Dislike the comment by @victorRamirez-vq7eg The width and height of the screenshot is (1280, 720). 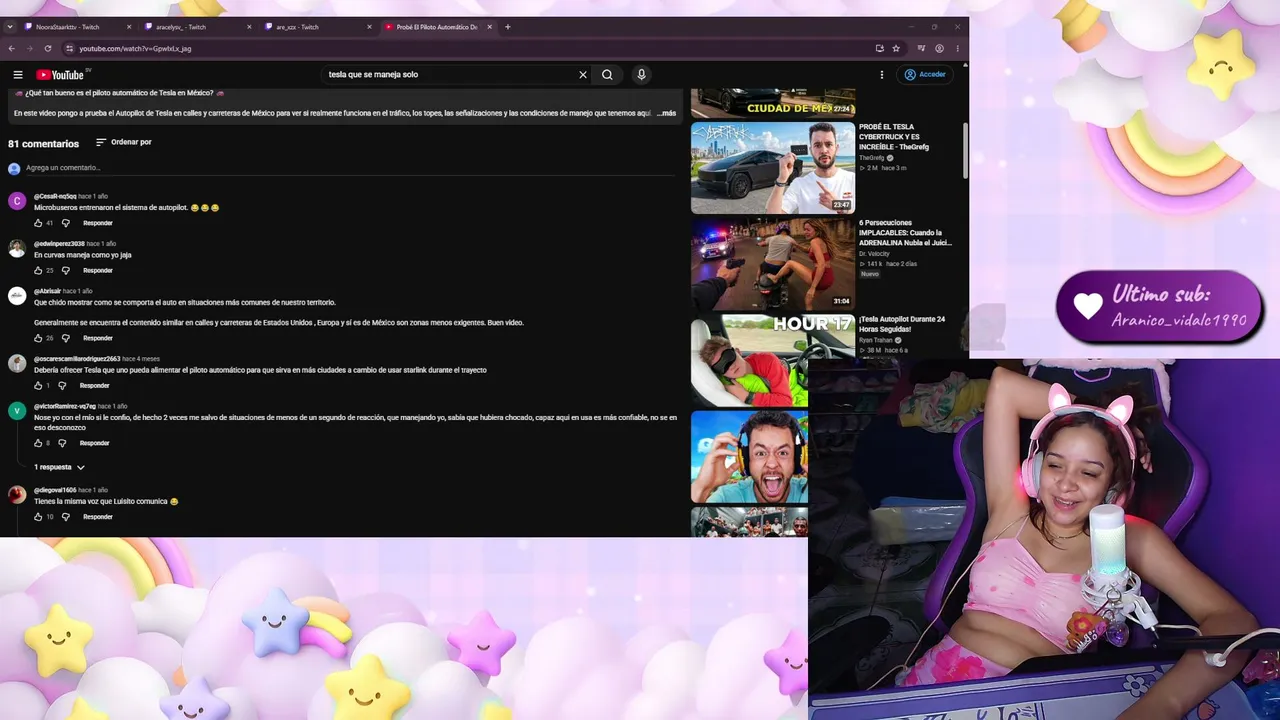tap(62, 443)
